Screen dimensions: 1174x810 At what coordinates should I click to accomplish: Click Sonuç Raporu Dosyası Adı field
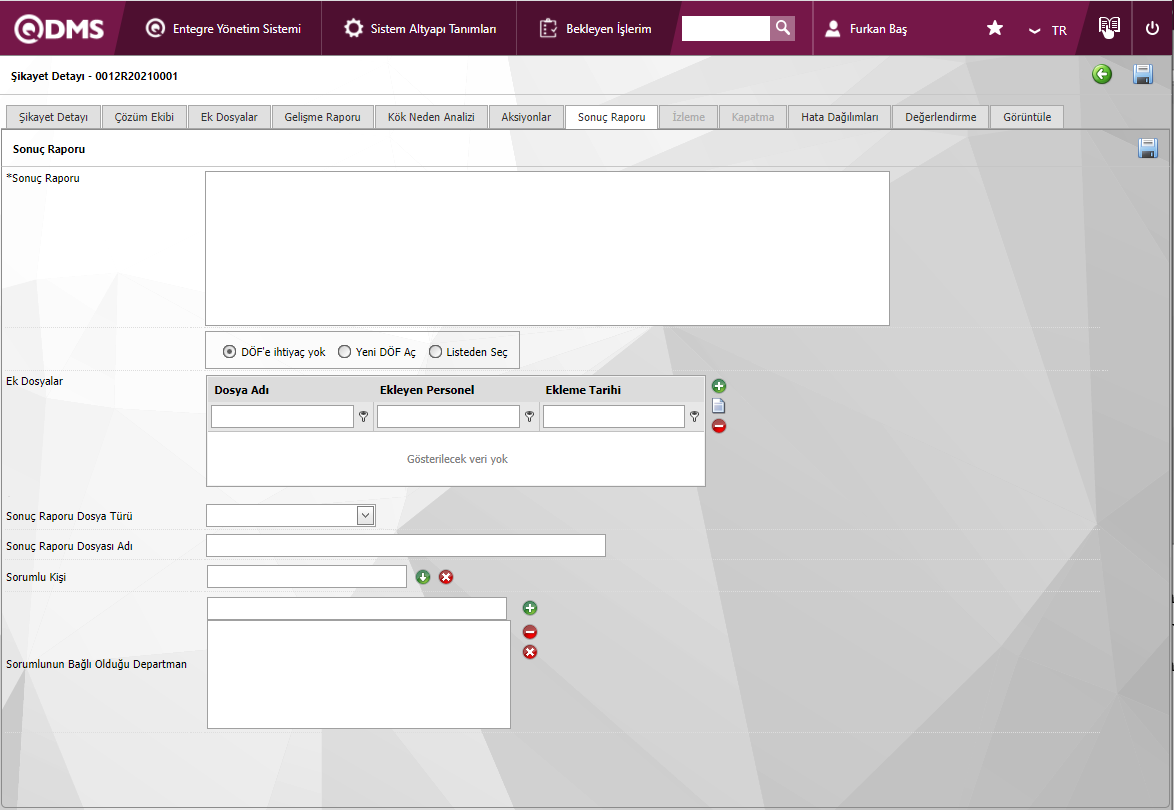coord(406,546)
